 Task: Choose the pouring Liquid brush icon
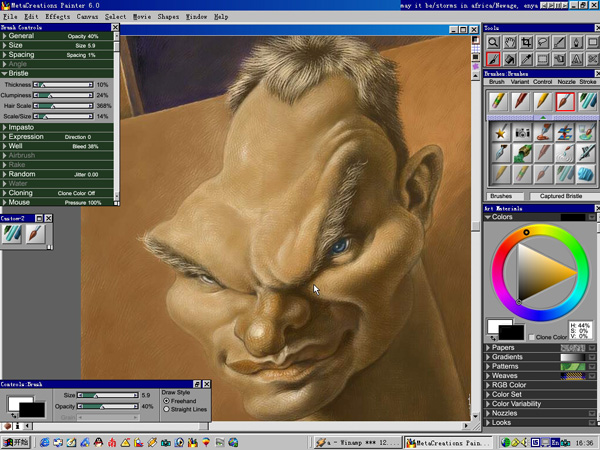tap(543, 132)
